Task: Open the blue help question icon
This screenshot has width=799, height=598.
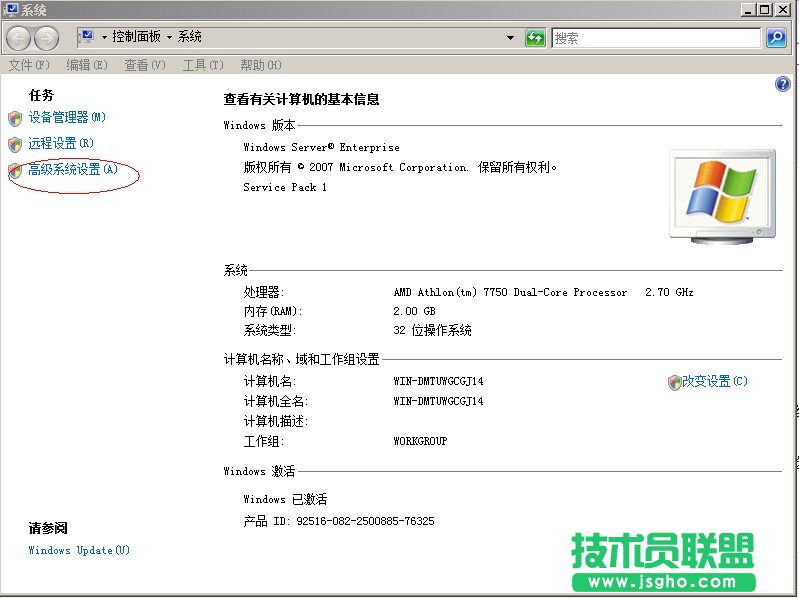Action: coord(783,84)
